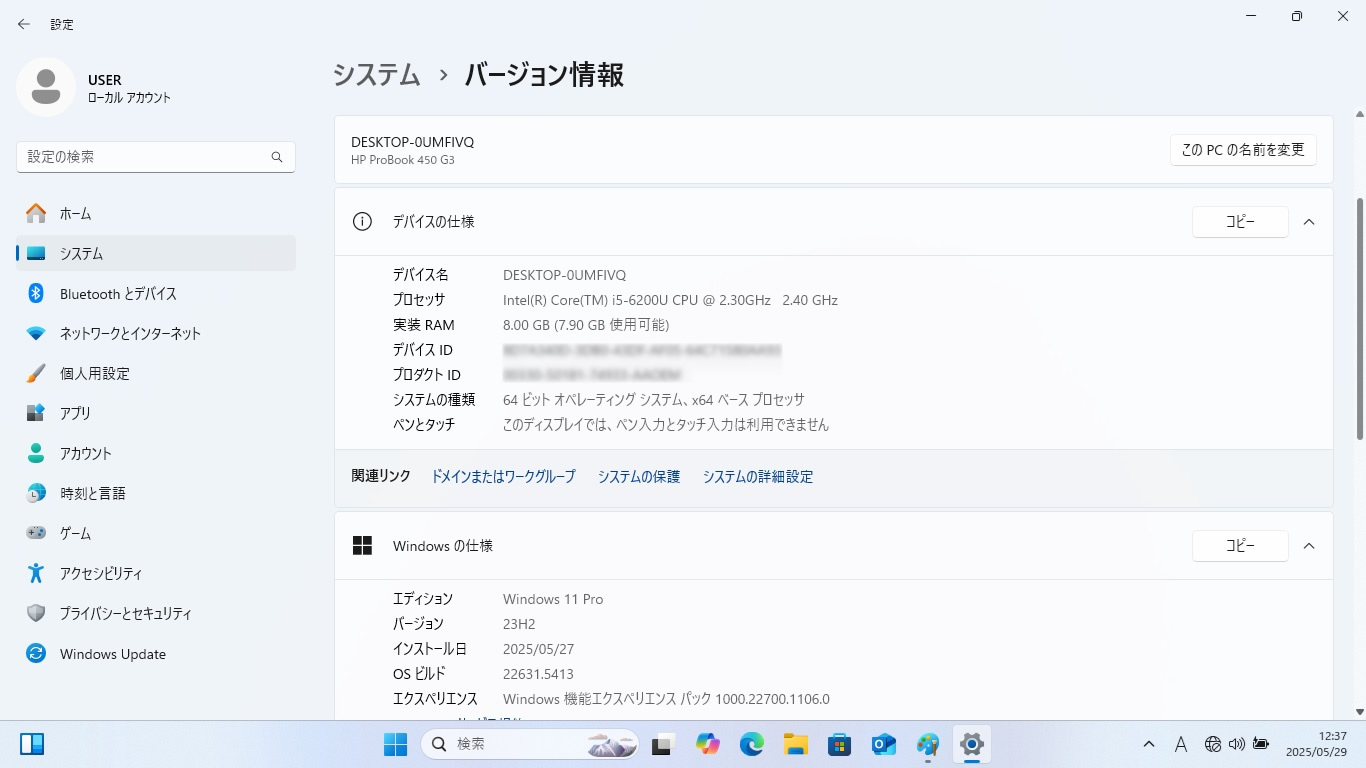Go to 時刻と言語 settings

coord(156,493)
